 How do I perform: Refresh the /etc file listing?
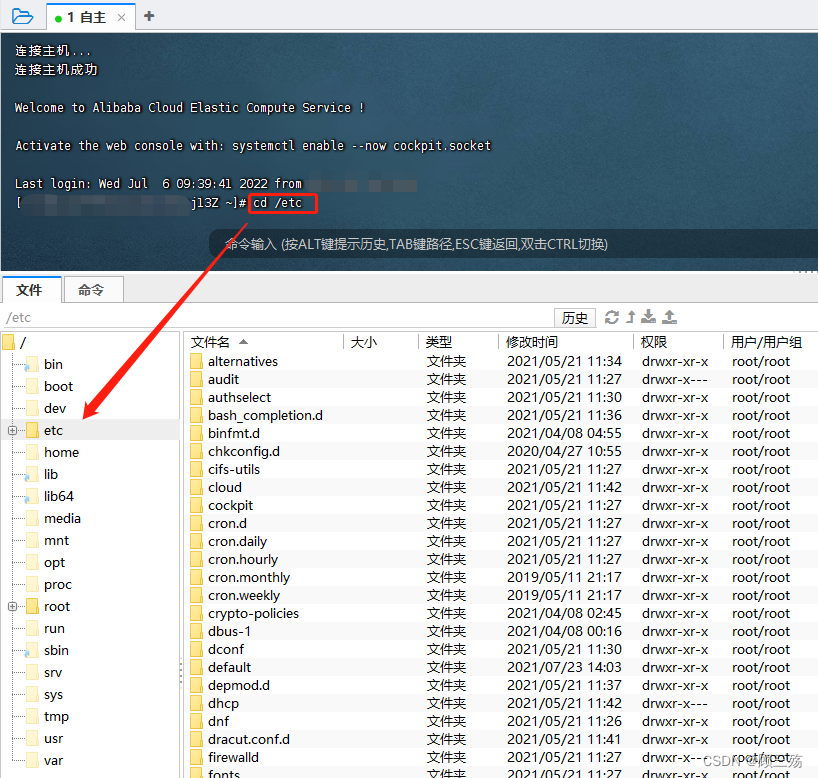(610, 316)
